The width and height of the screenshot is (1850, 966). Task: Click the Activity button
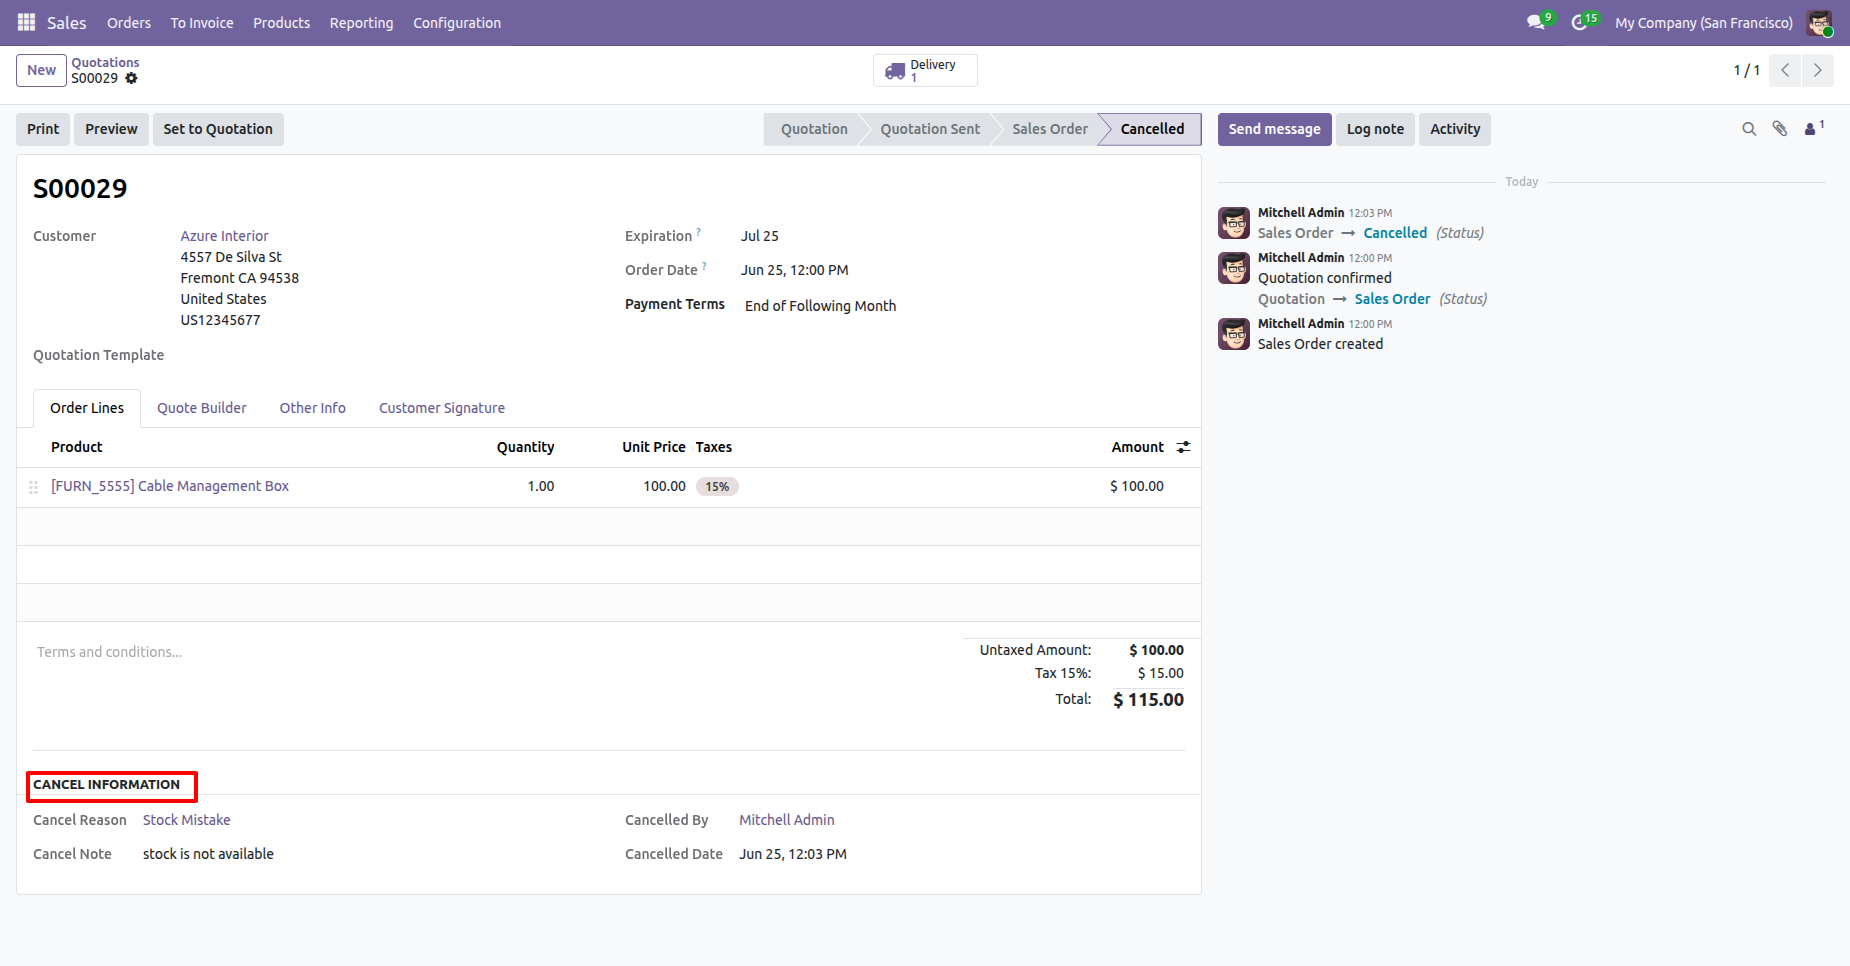click(x=1455, y=129)
